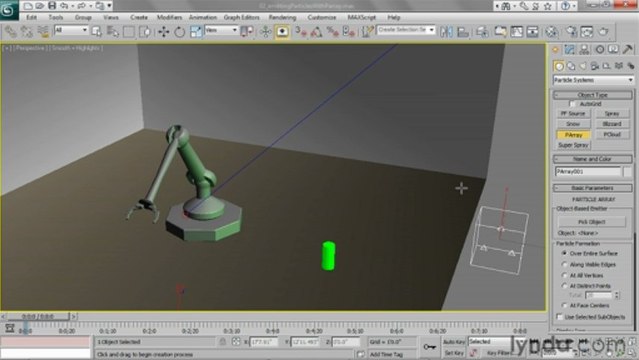Click the Redo arrow icon
Image resolution: width=639 pixels, height=360 pixels.
[x=81, y=6]
